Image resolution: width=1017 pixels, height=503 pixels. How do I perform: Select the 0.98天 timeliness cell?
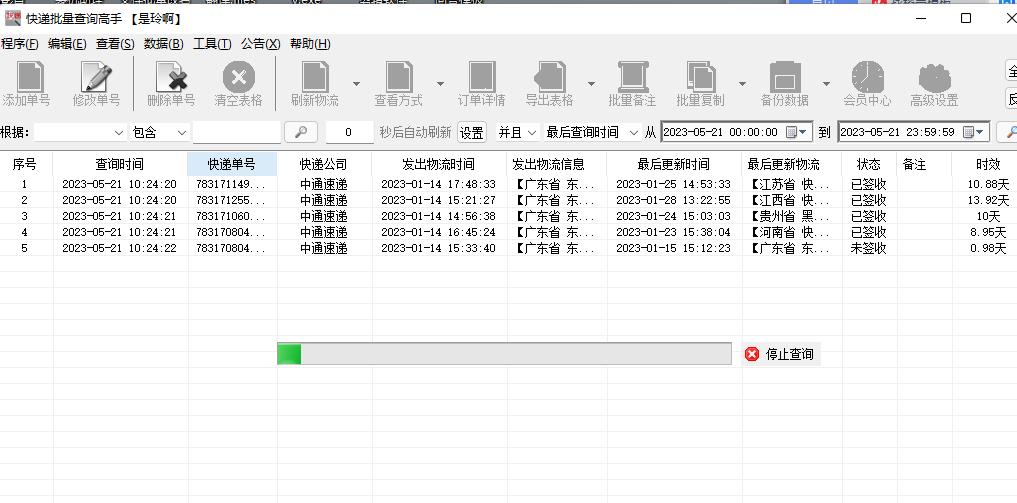pos(988,248)
